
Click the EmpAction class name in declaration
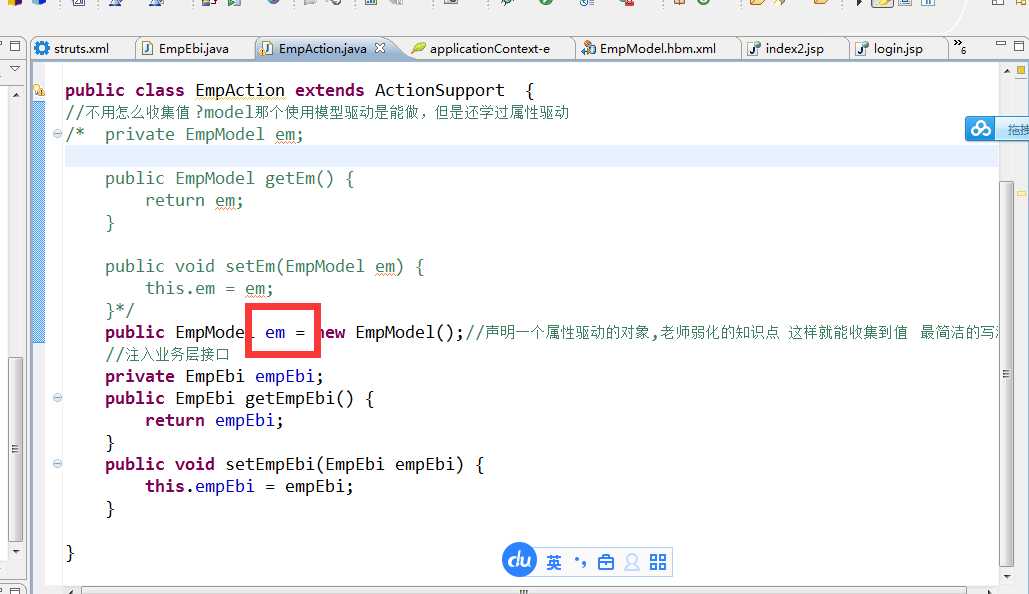[240, 90]
